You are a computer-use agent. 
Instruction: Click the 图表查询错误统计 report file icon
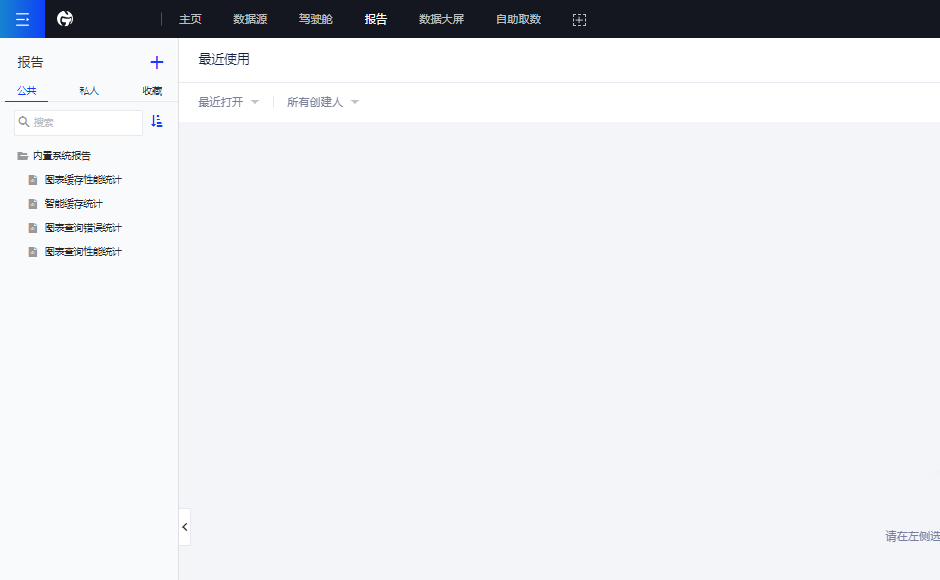point(33,228)
